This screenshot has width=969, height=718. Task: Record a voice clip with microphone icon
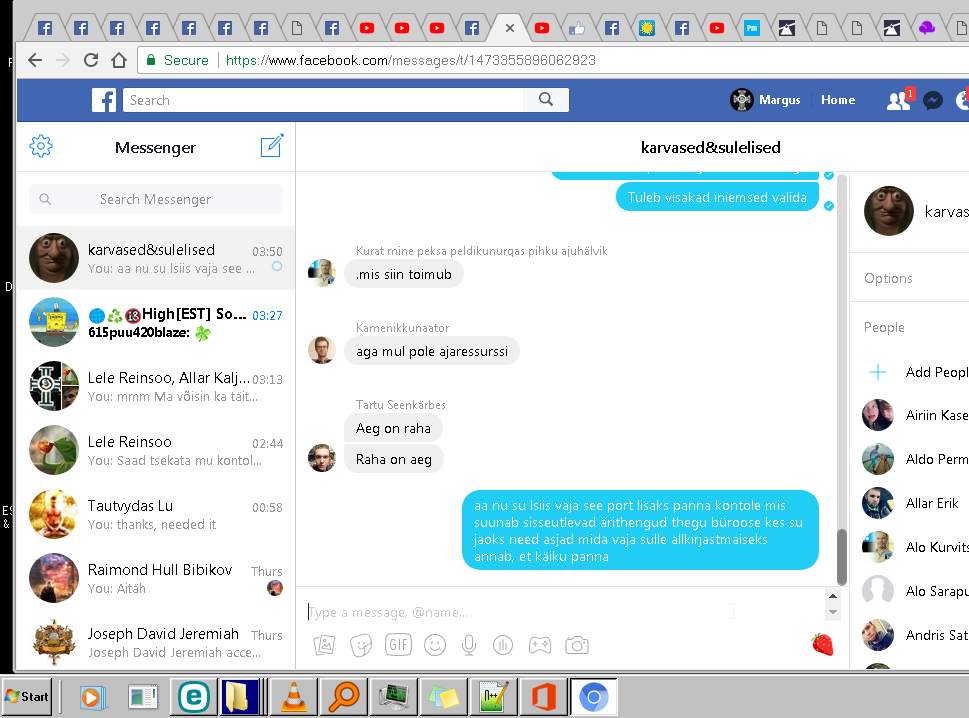click(x=469, y=646)
